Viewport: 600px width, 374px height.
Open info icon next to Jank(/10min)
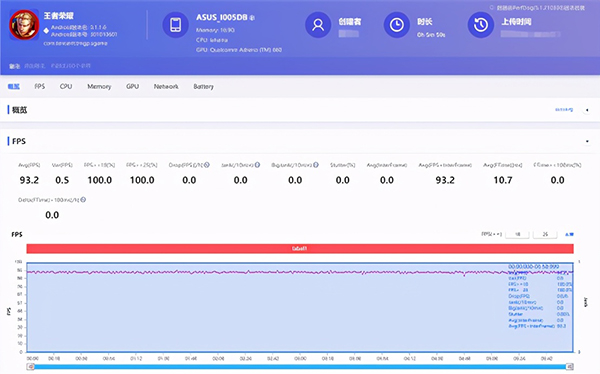coord(258,165)
